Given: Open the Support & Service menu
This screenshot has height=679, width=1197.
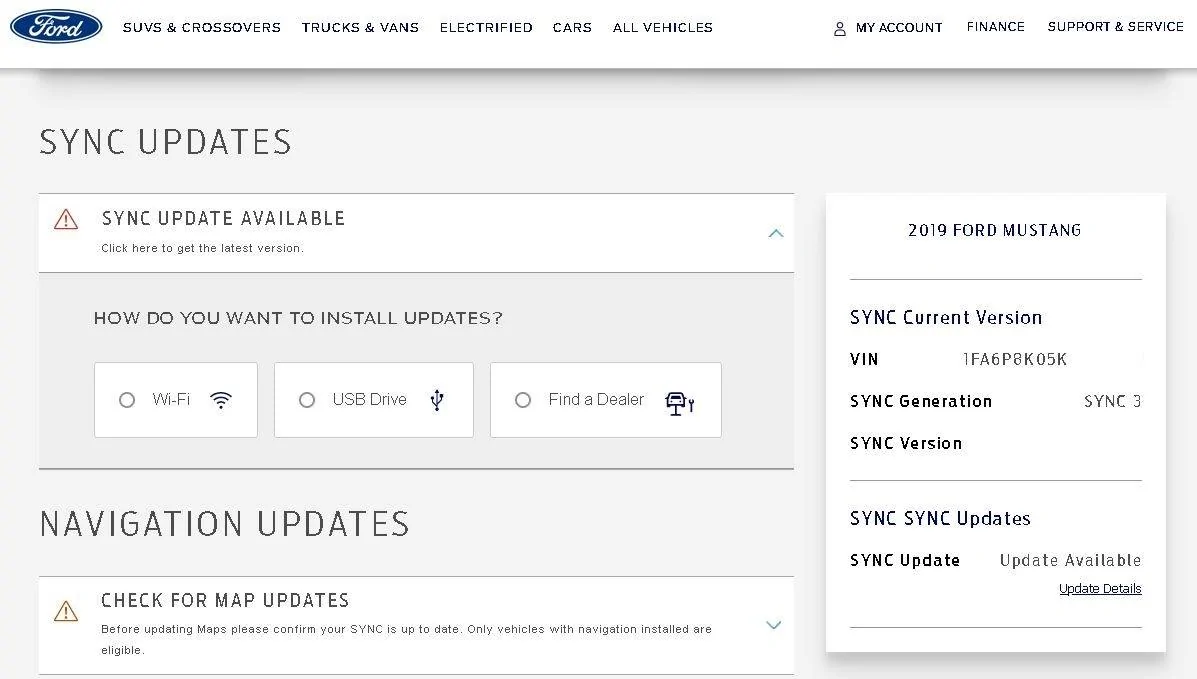Looking at the screenshot, I should point(1115,27).
